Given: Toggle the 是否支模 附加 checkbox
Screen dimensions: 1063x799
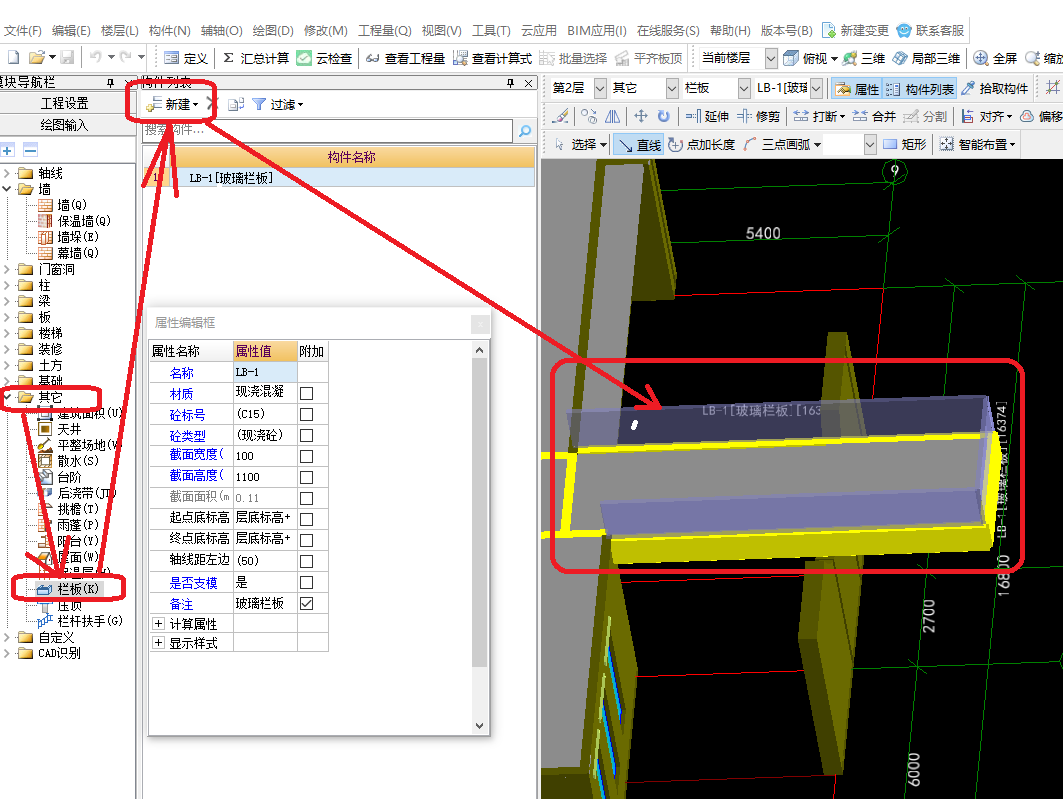Looking at the screenshot, I should [306, 582].
